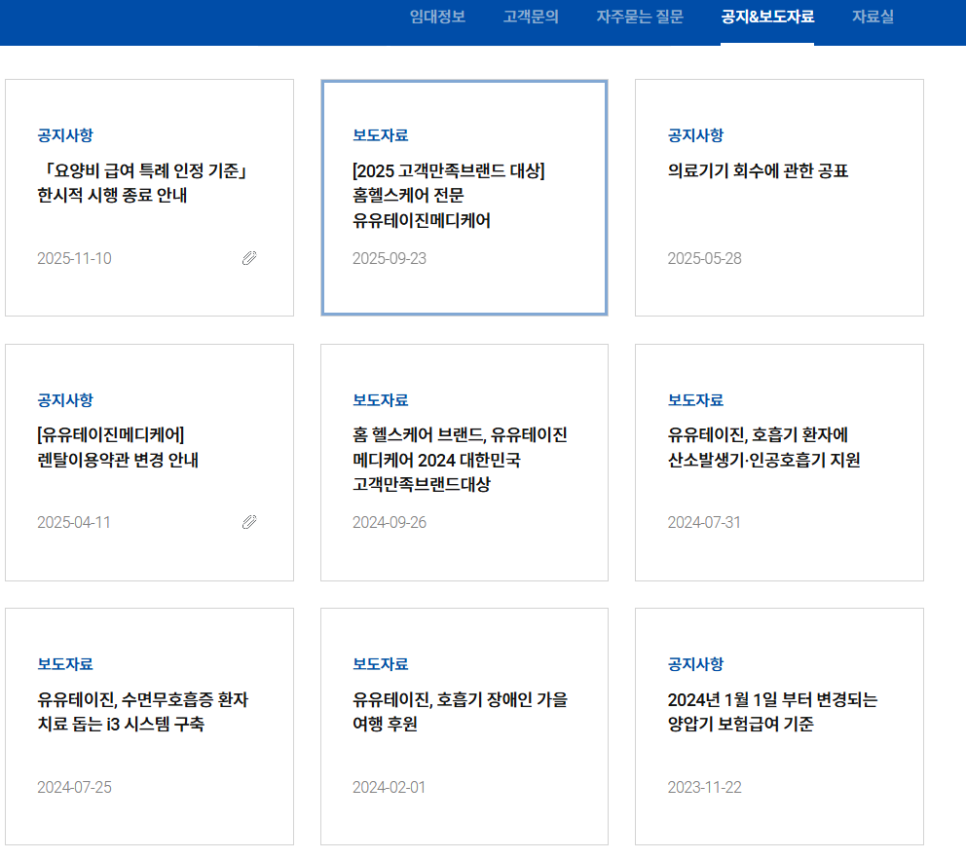Image resolution: width=966 pixels, height=859 pixels.
Task: Click the attachment clip icon on 2025-11-10 notice
Action: (x=249, y=258)
